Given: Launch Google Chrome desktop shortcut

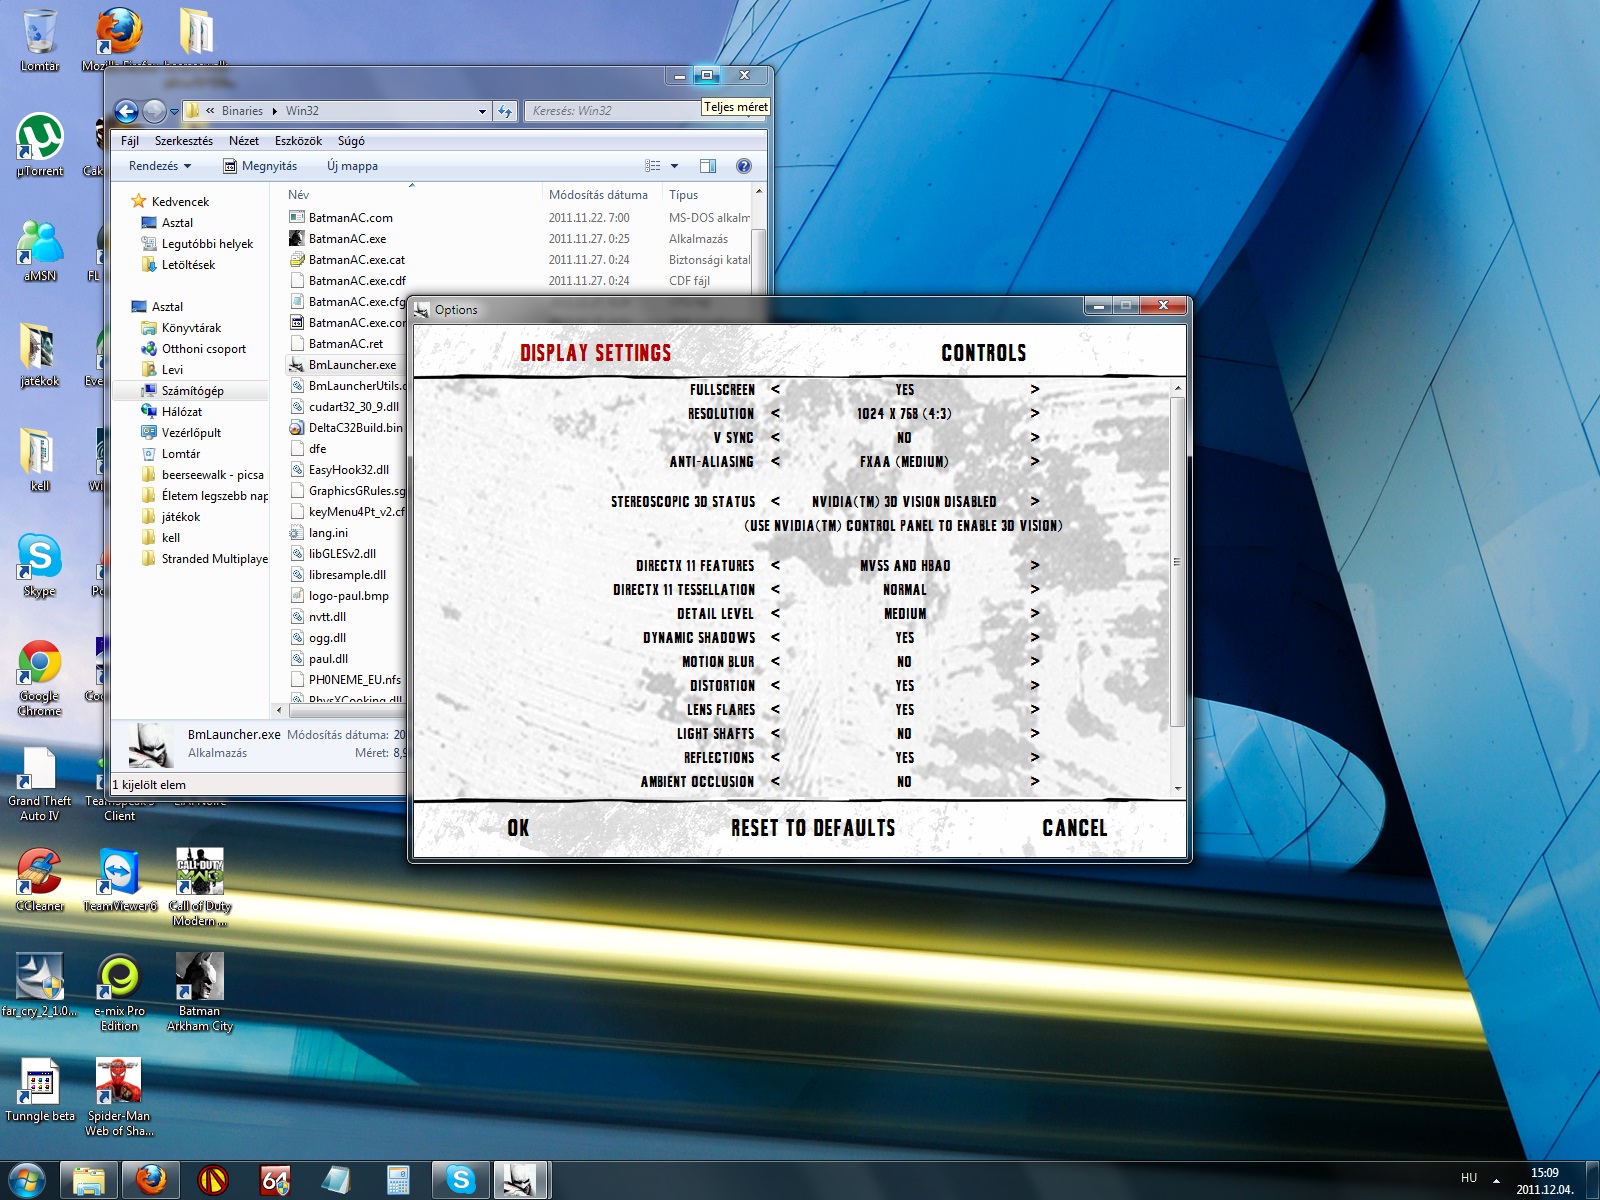Looking at the screenshot, I should click(x=40, y=677).
